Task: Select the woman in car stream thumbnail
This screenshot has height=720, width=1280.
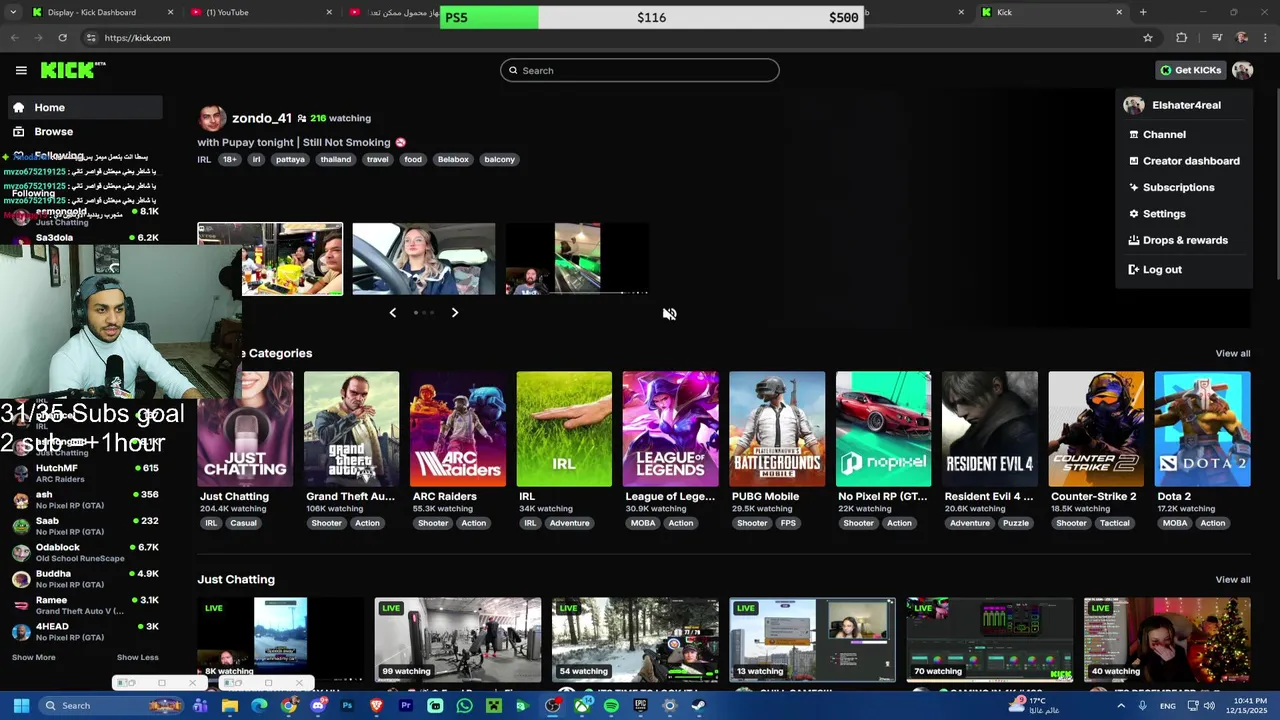Action: [x=423, y=259]
